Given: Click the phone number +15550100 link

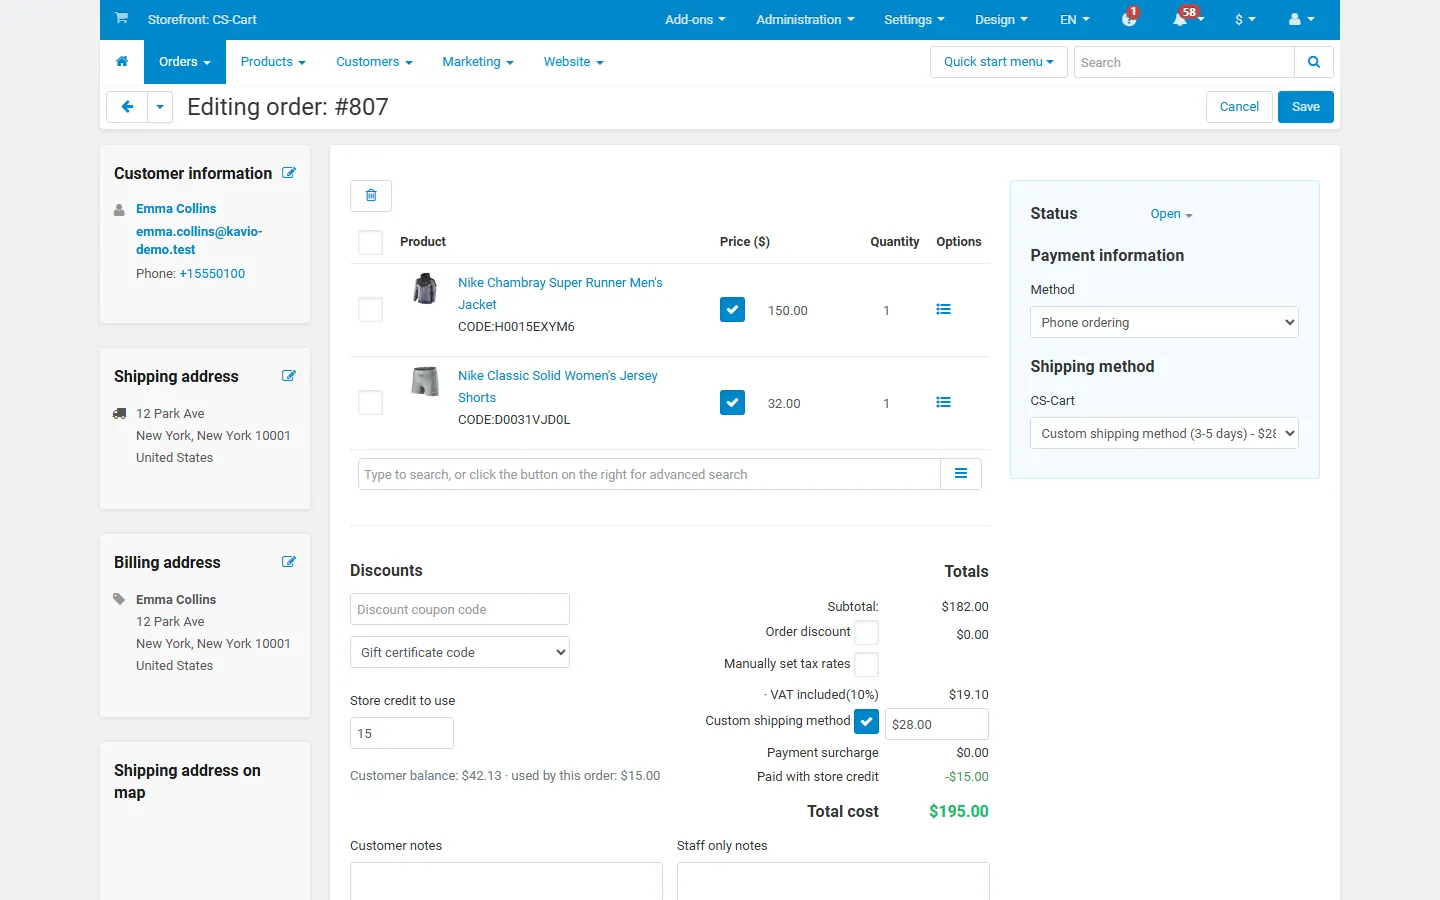Looking at the screenshot, I should [x=212, y=274].
